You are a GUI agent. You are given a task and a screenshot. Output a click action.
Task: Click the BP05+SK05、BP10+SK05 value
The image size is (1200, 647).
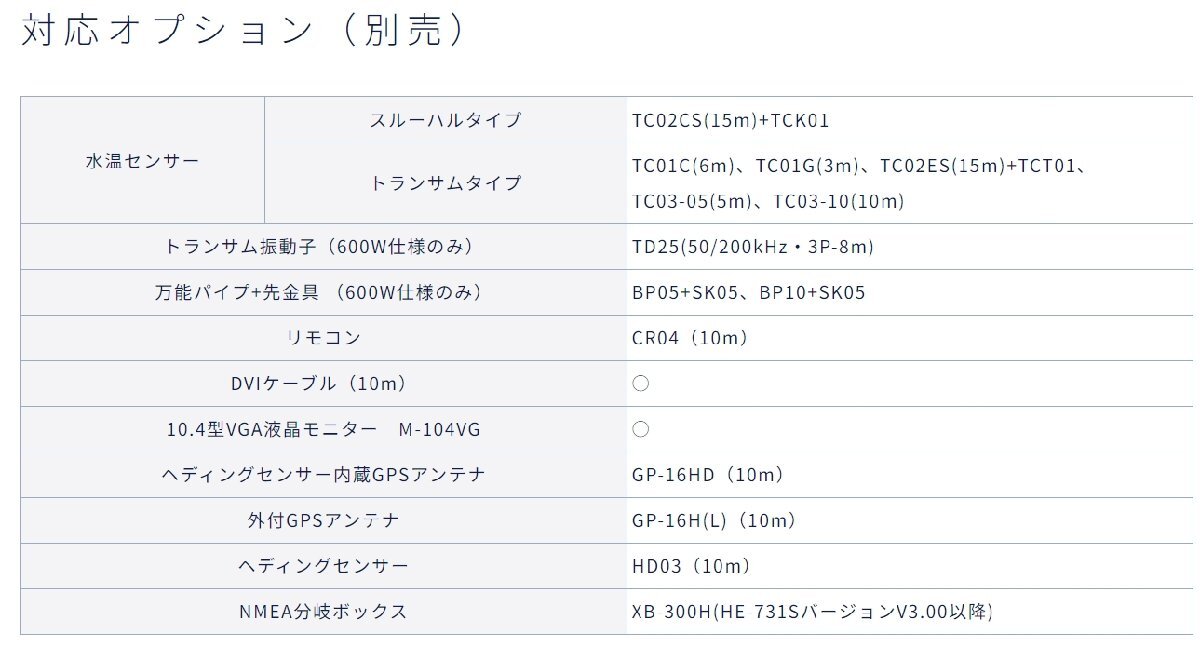click(748, 293)
